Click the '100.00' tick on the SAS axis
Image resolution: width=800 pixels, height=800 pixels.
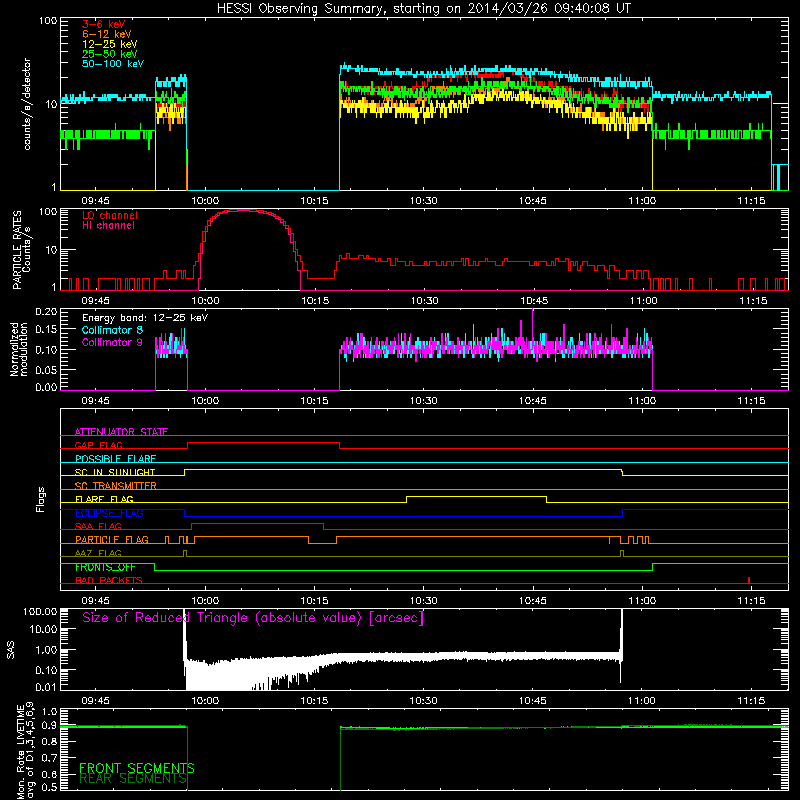[x=40, y=611]
